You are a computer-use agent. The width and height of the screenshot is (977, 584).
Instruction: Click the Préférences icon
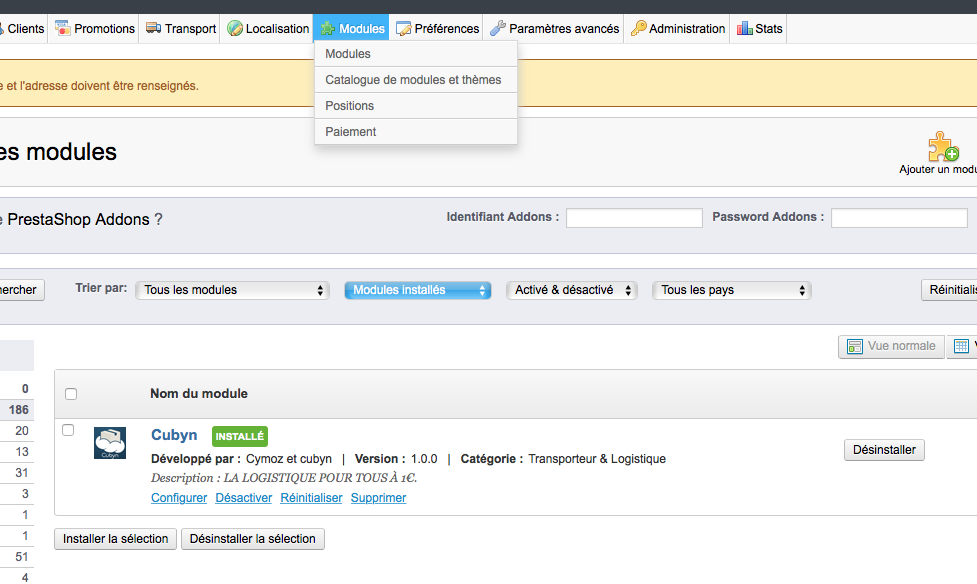pos(404,29)
